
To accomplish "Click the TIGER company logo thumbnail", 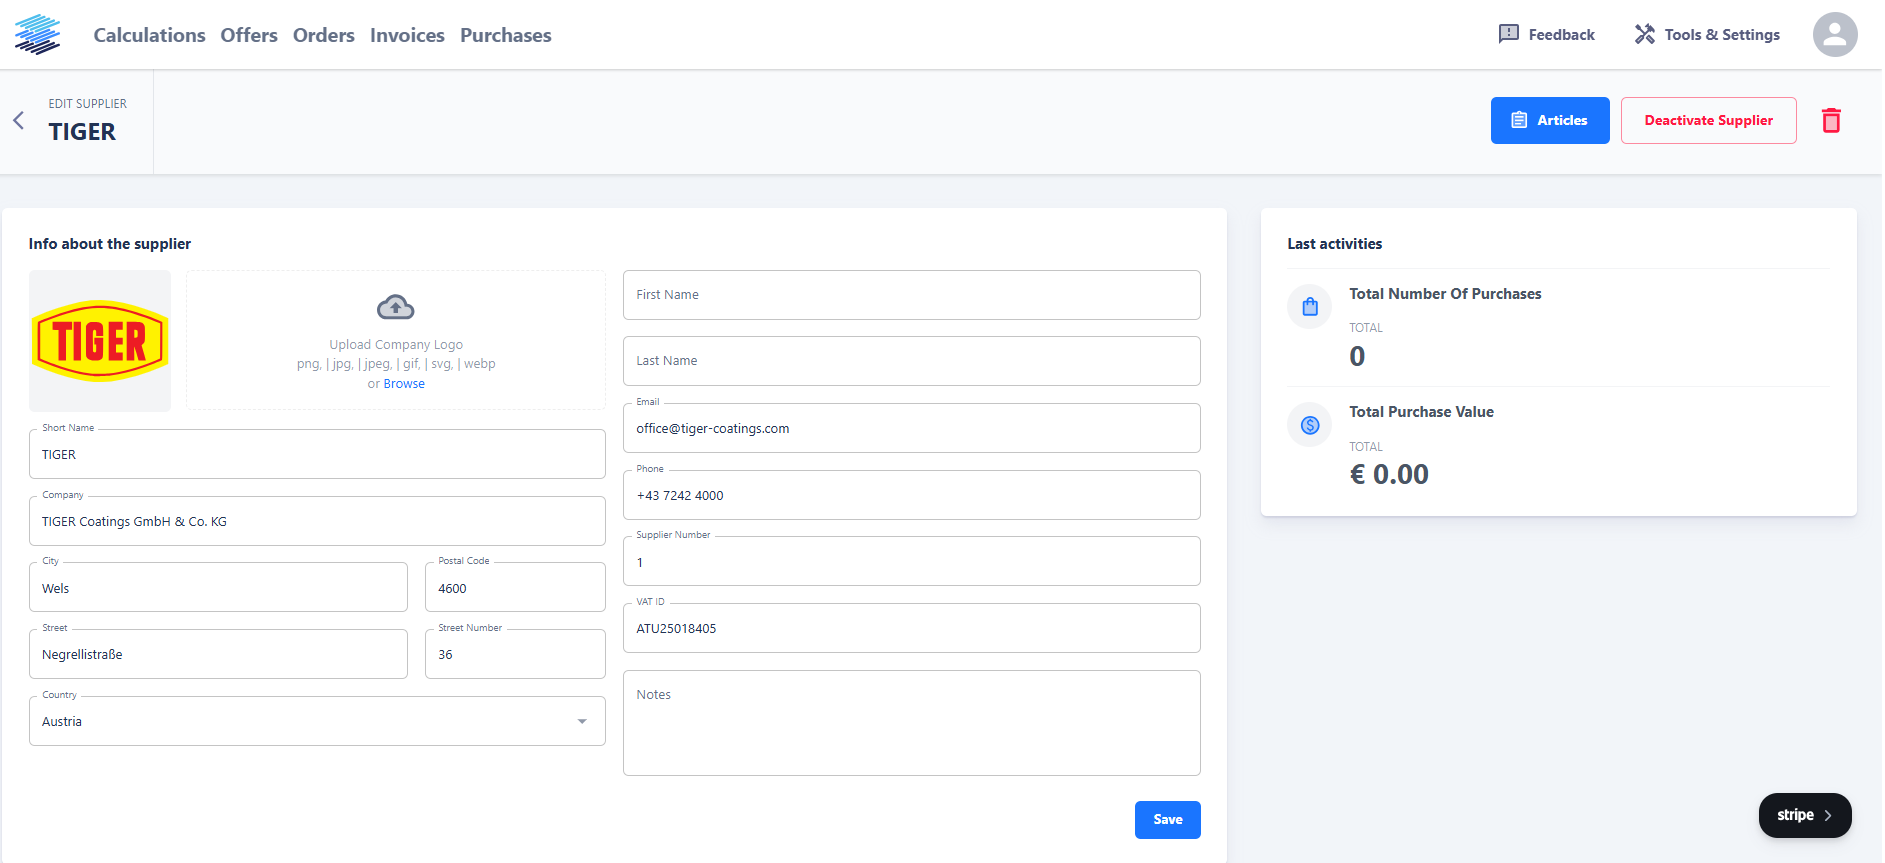I will click(100, 341).
